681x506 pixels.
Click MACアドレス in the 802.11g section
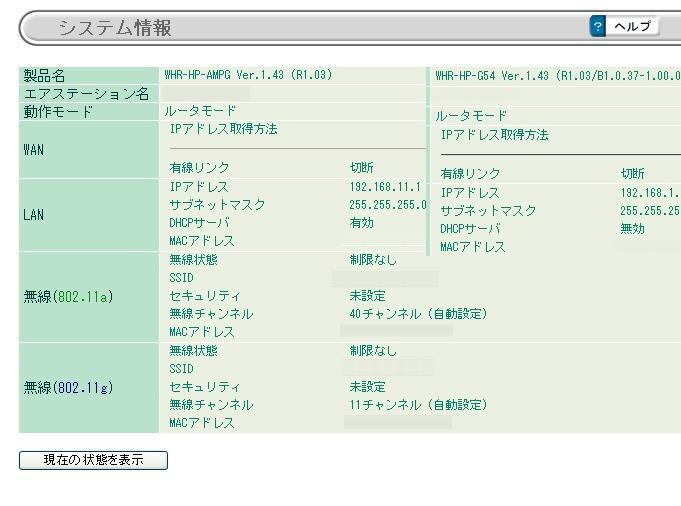[x=202, y=423]
